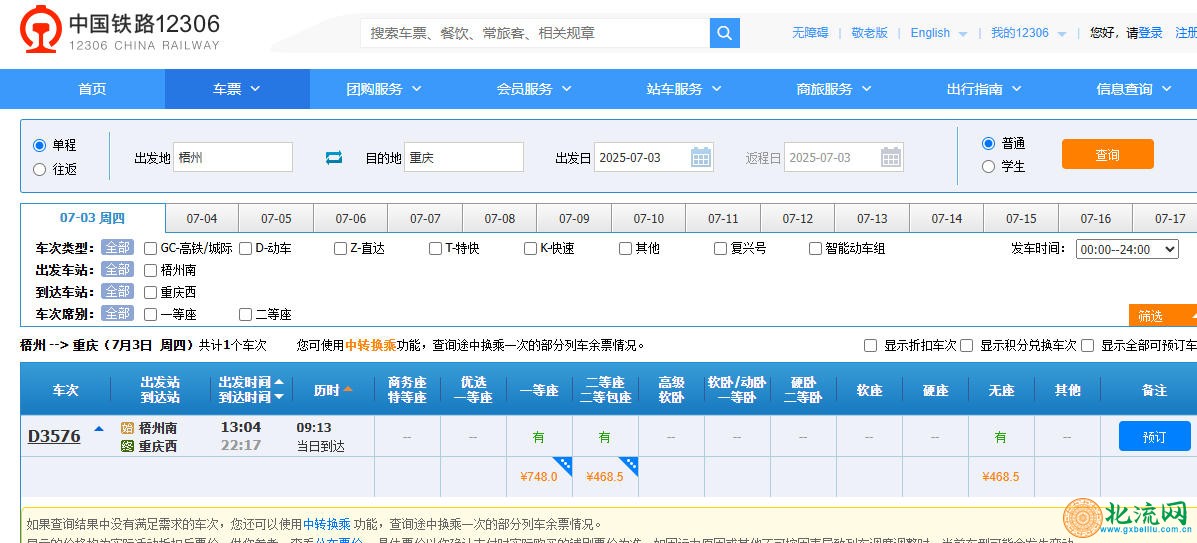Swap departure and destination stations
Screen dimensions: 1197x543
coord(334,158)
